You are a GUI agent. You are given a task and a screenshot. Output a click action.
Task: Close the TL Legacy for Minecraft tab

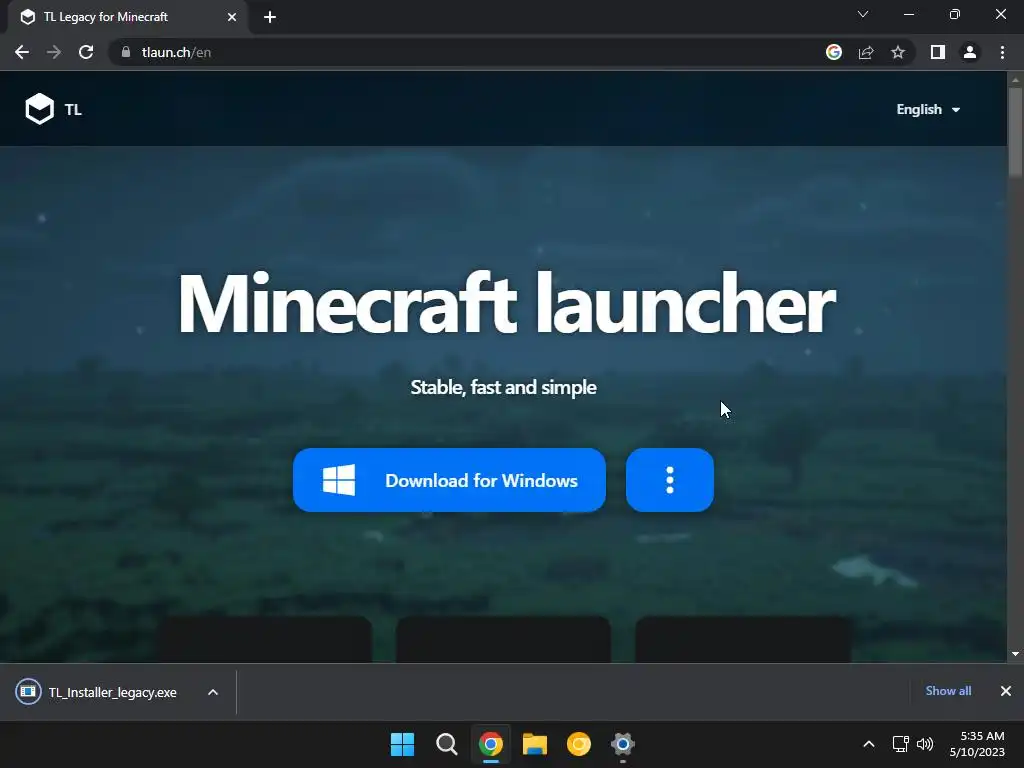point(232,17)
